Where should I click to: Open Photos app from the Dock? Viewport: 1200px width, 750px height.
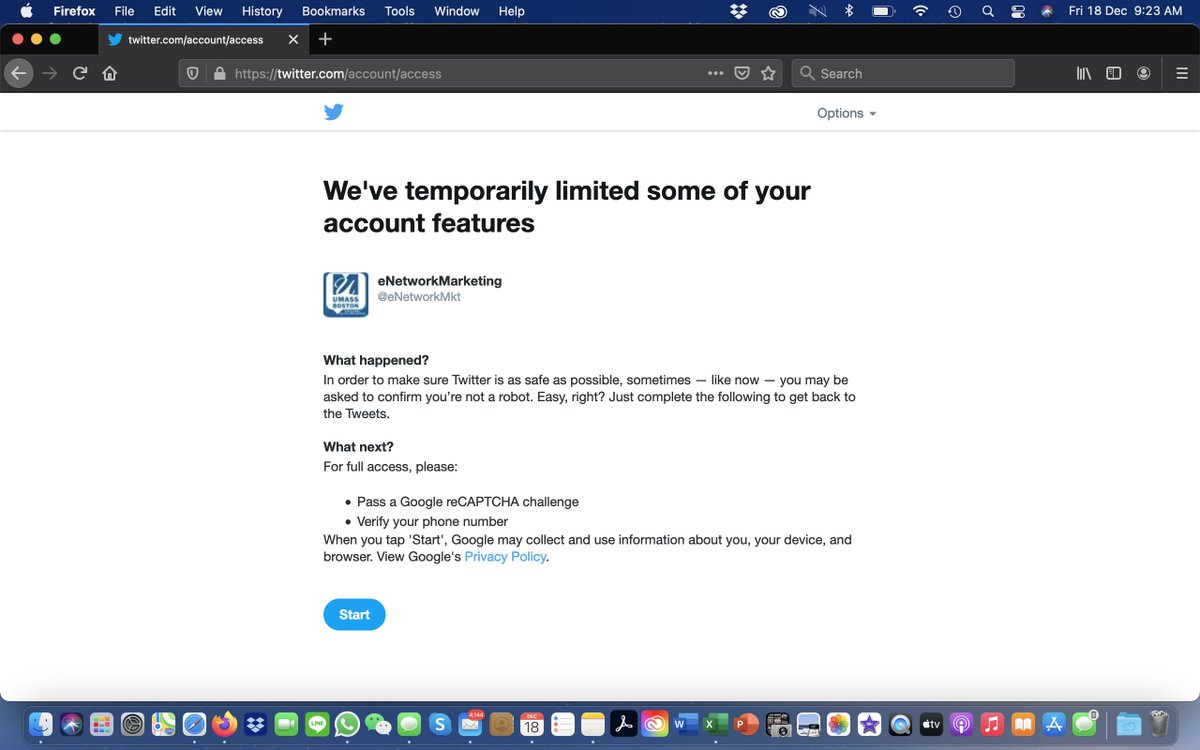point(838,723)
